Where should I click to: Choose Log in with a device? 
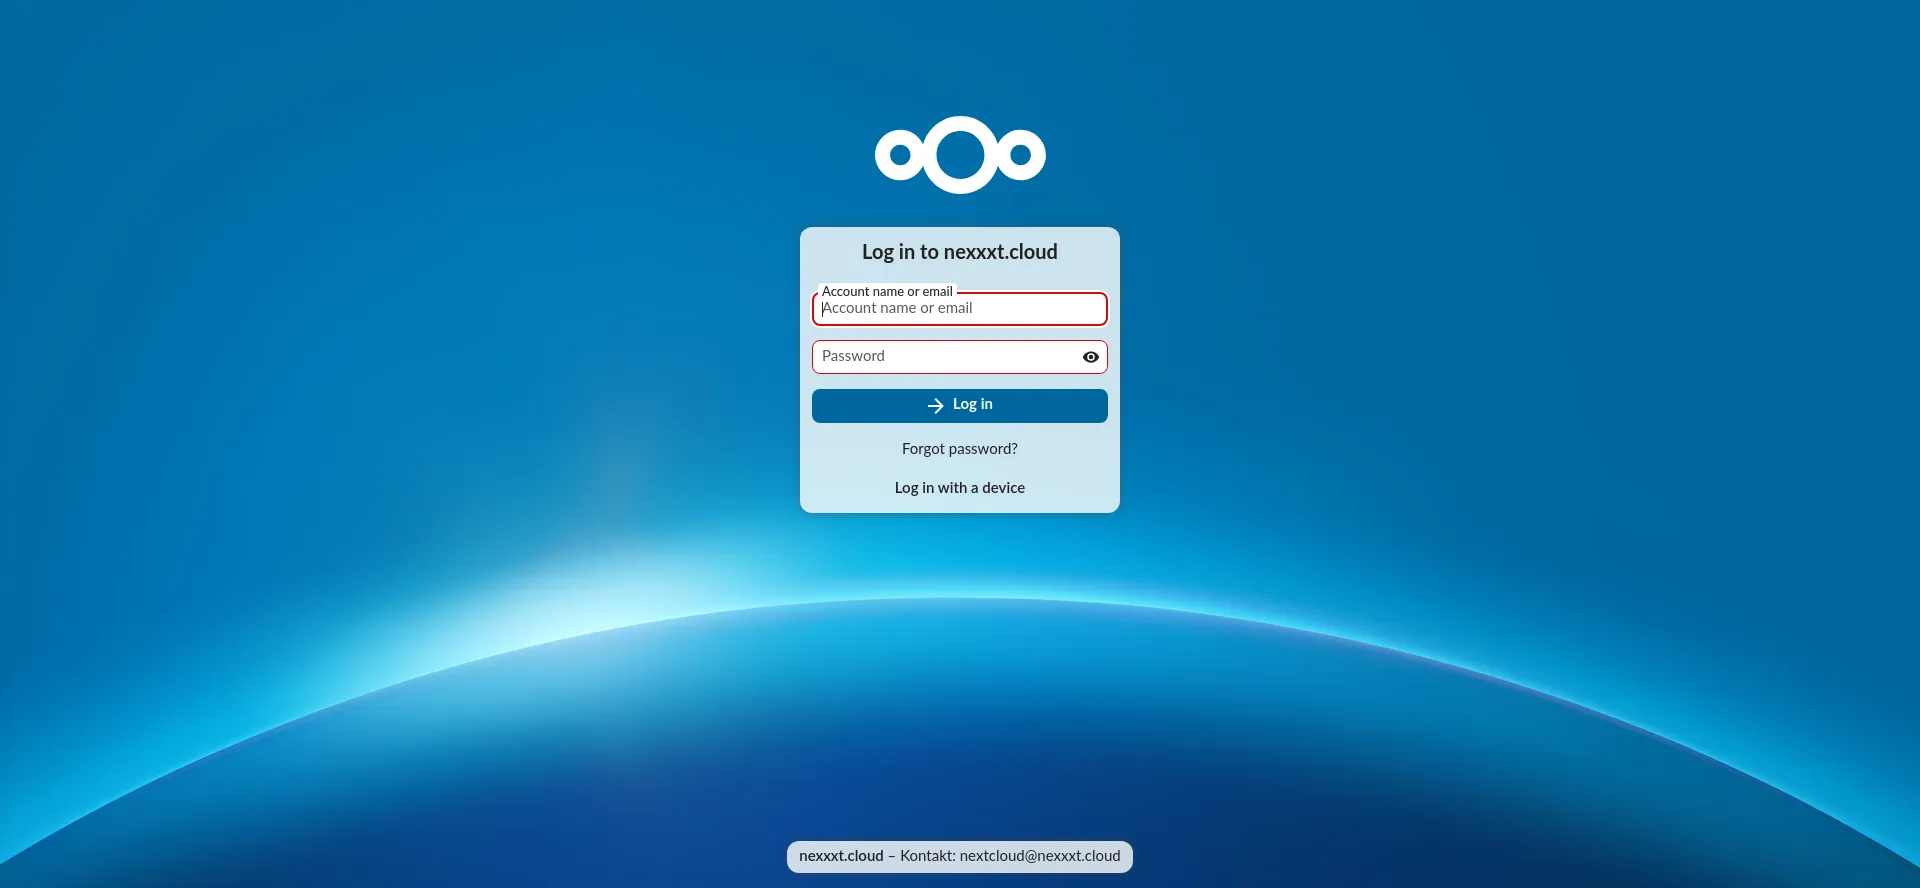tap(960, 488)
